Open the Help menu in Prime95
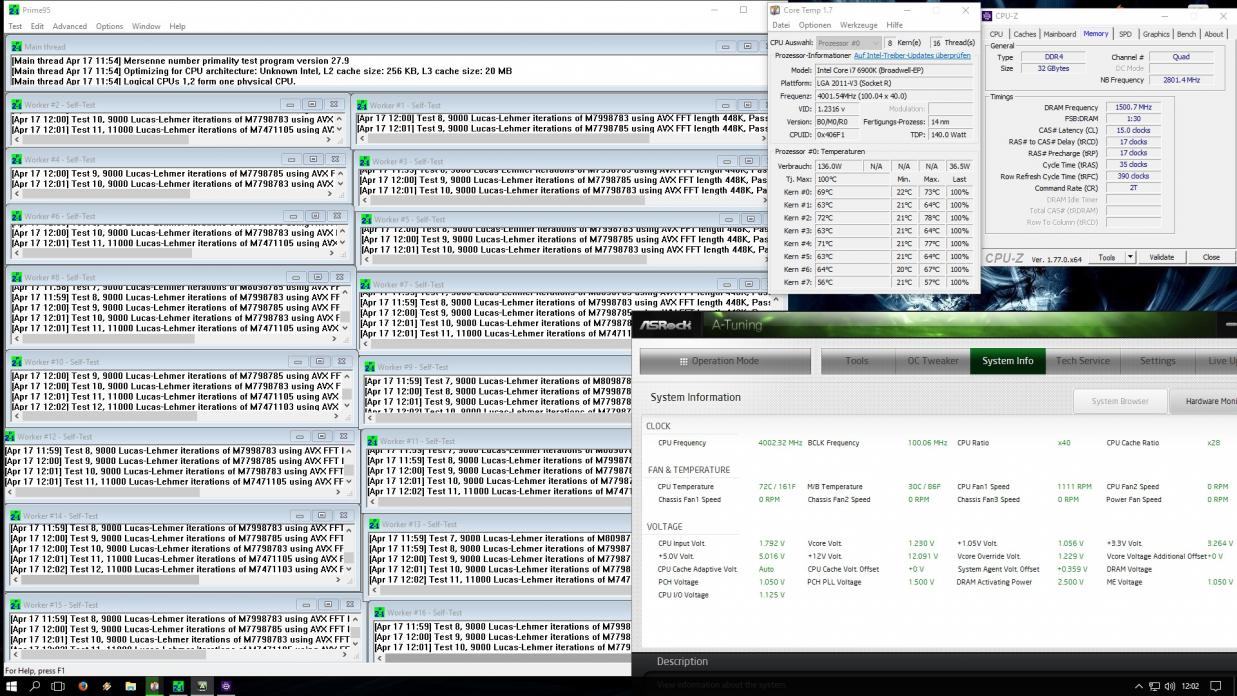Viewport: 1237px width, 696px height. pos(177,26)
